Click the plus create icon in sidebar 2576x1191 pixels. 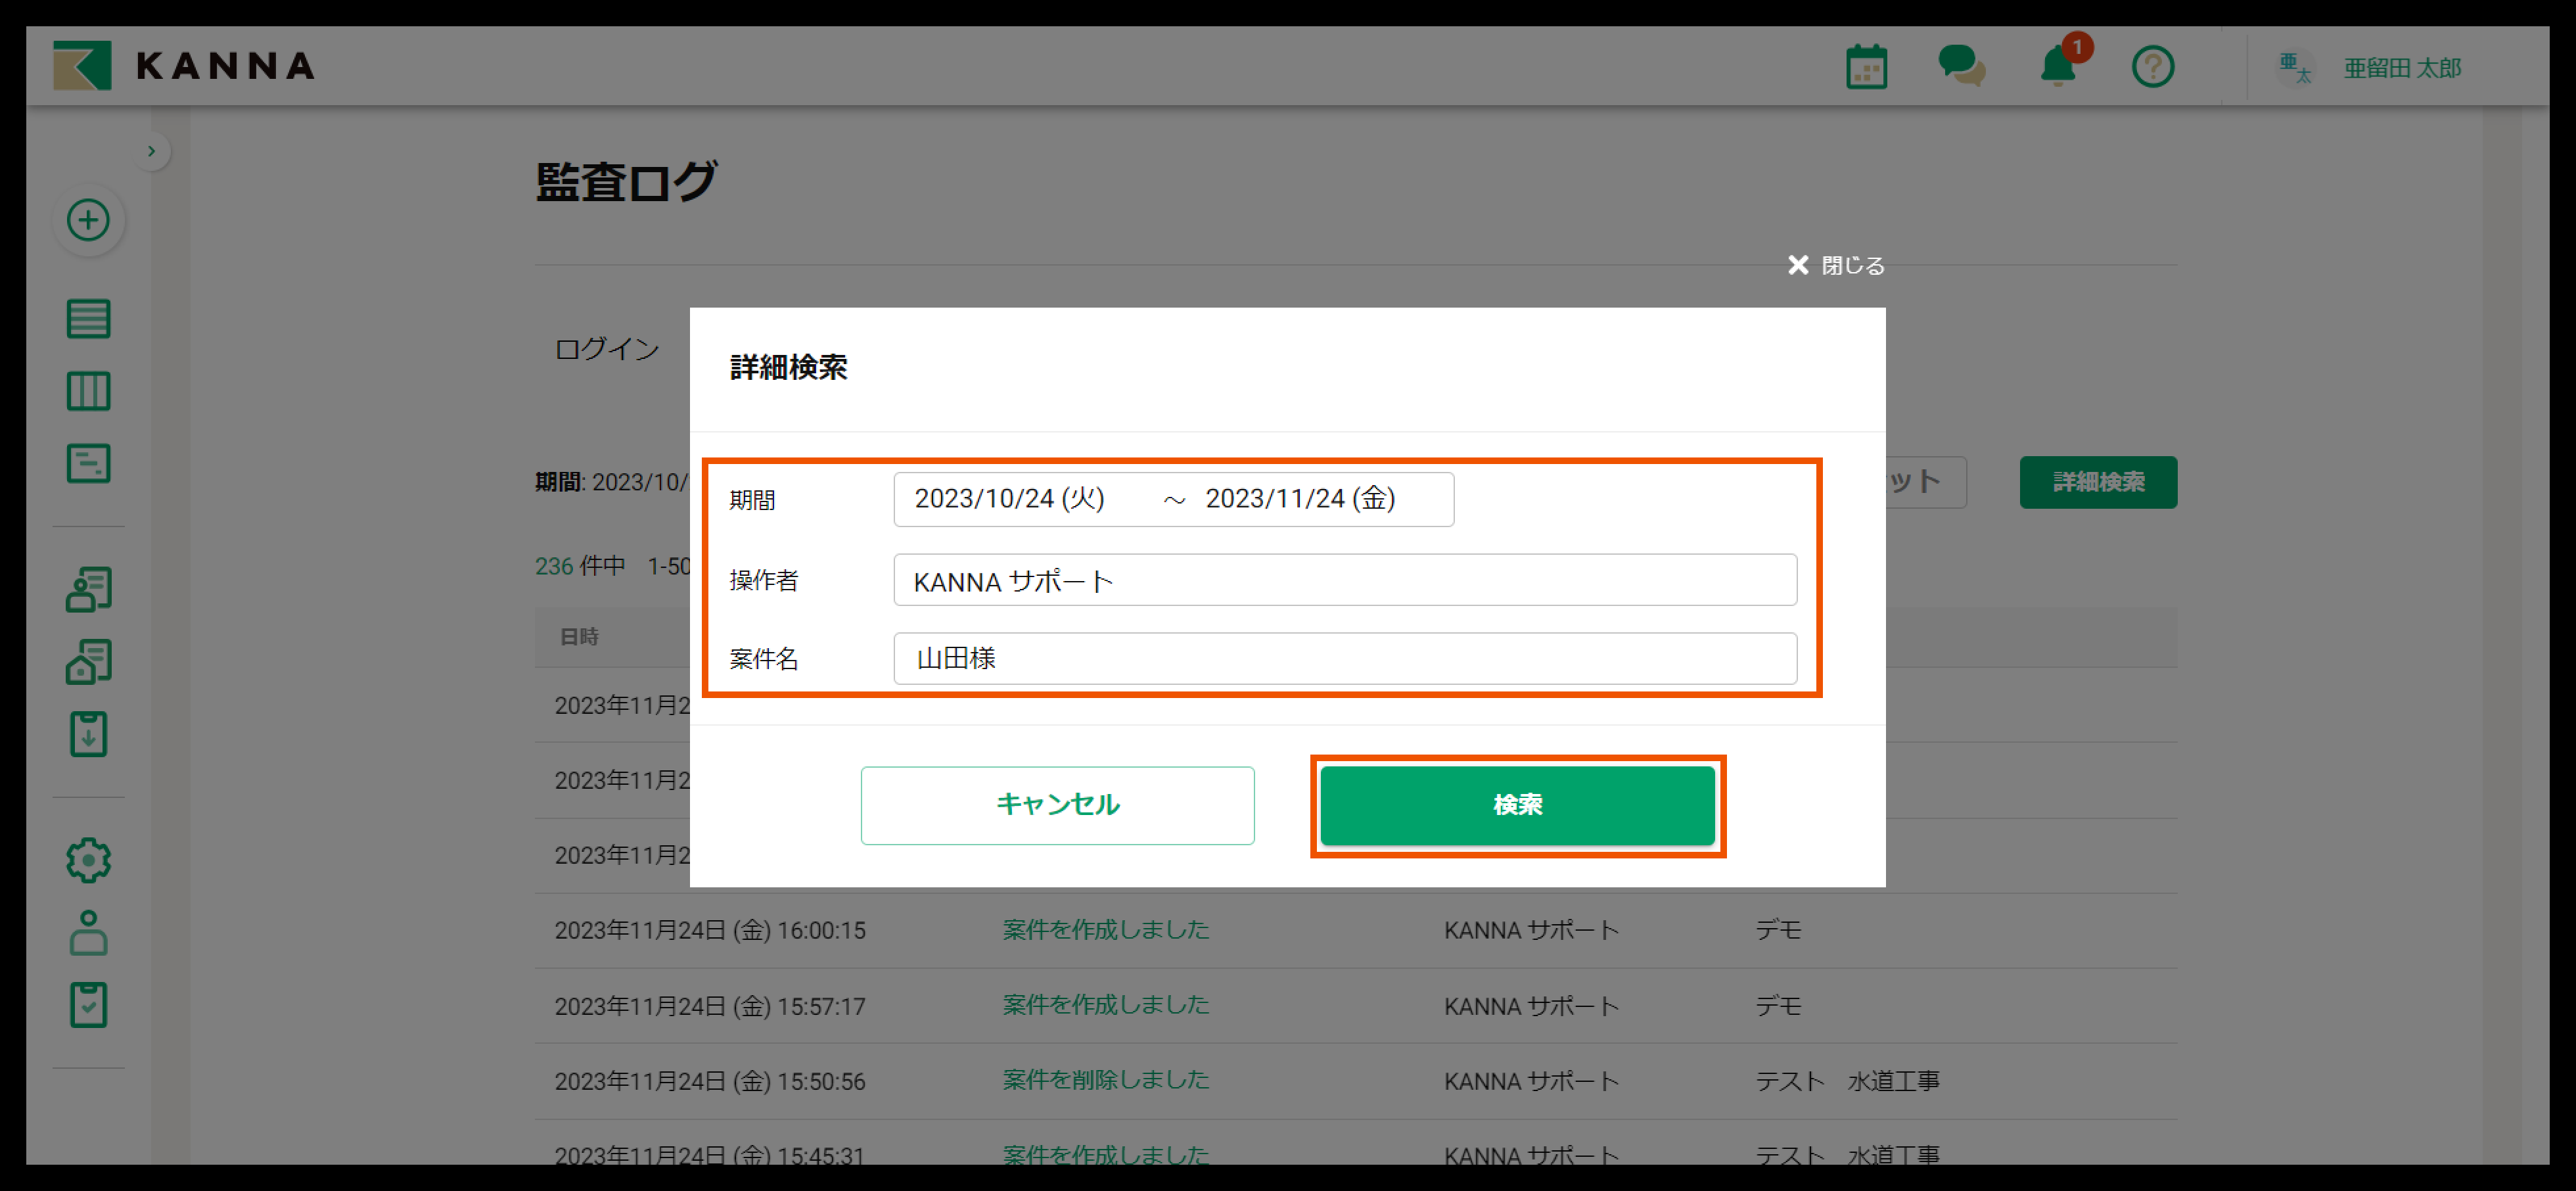(x=88, y=220)
